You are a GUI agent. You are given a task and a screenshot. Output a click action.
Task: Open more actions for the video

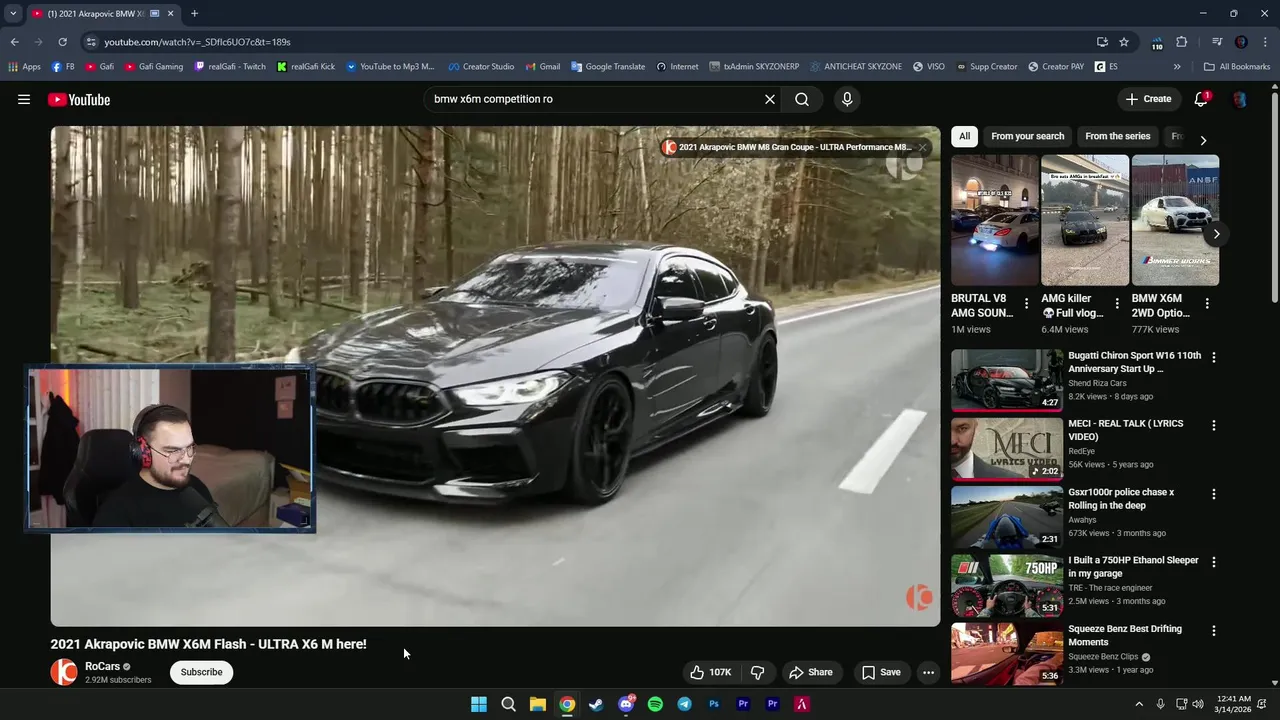pyautogui.click(x=928, y=672)
